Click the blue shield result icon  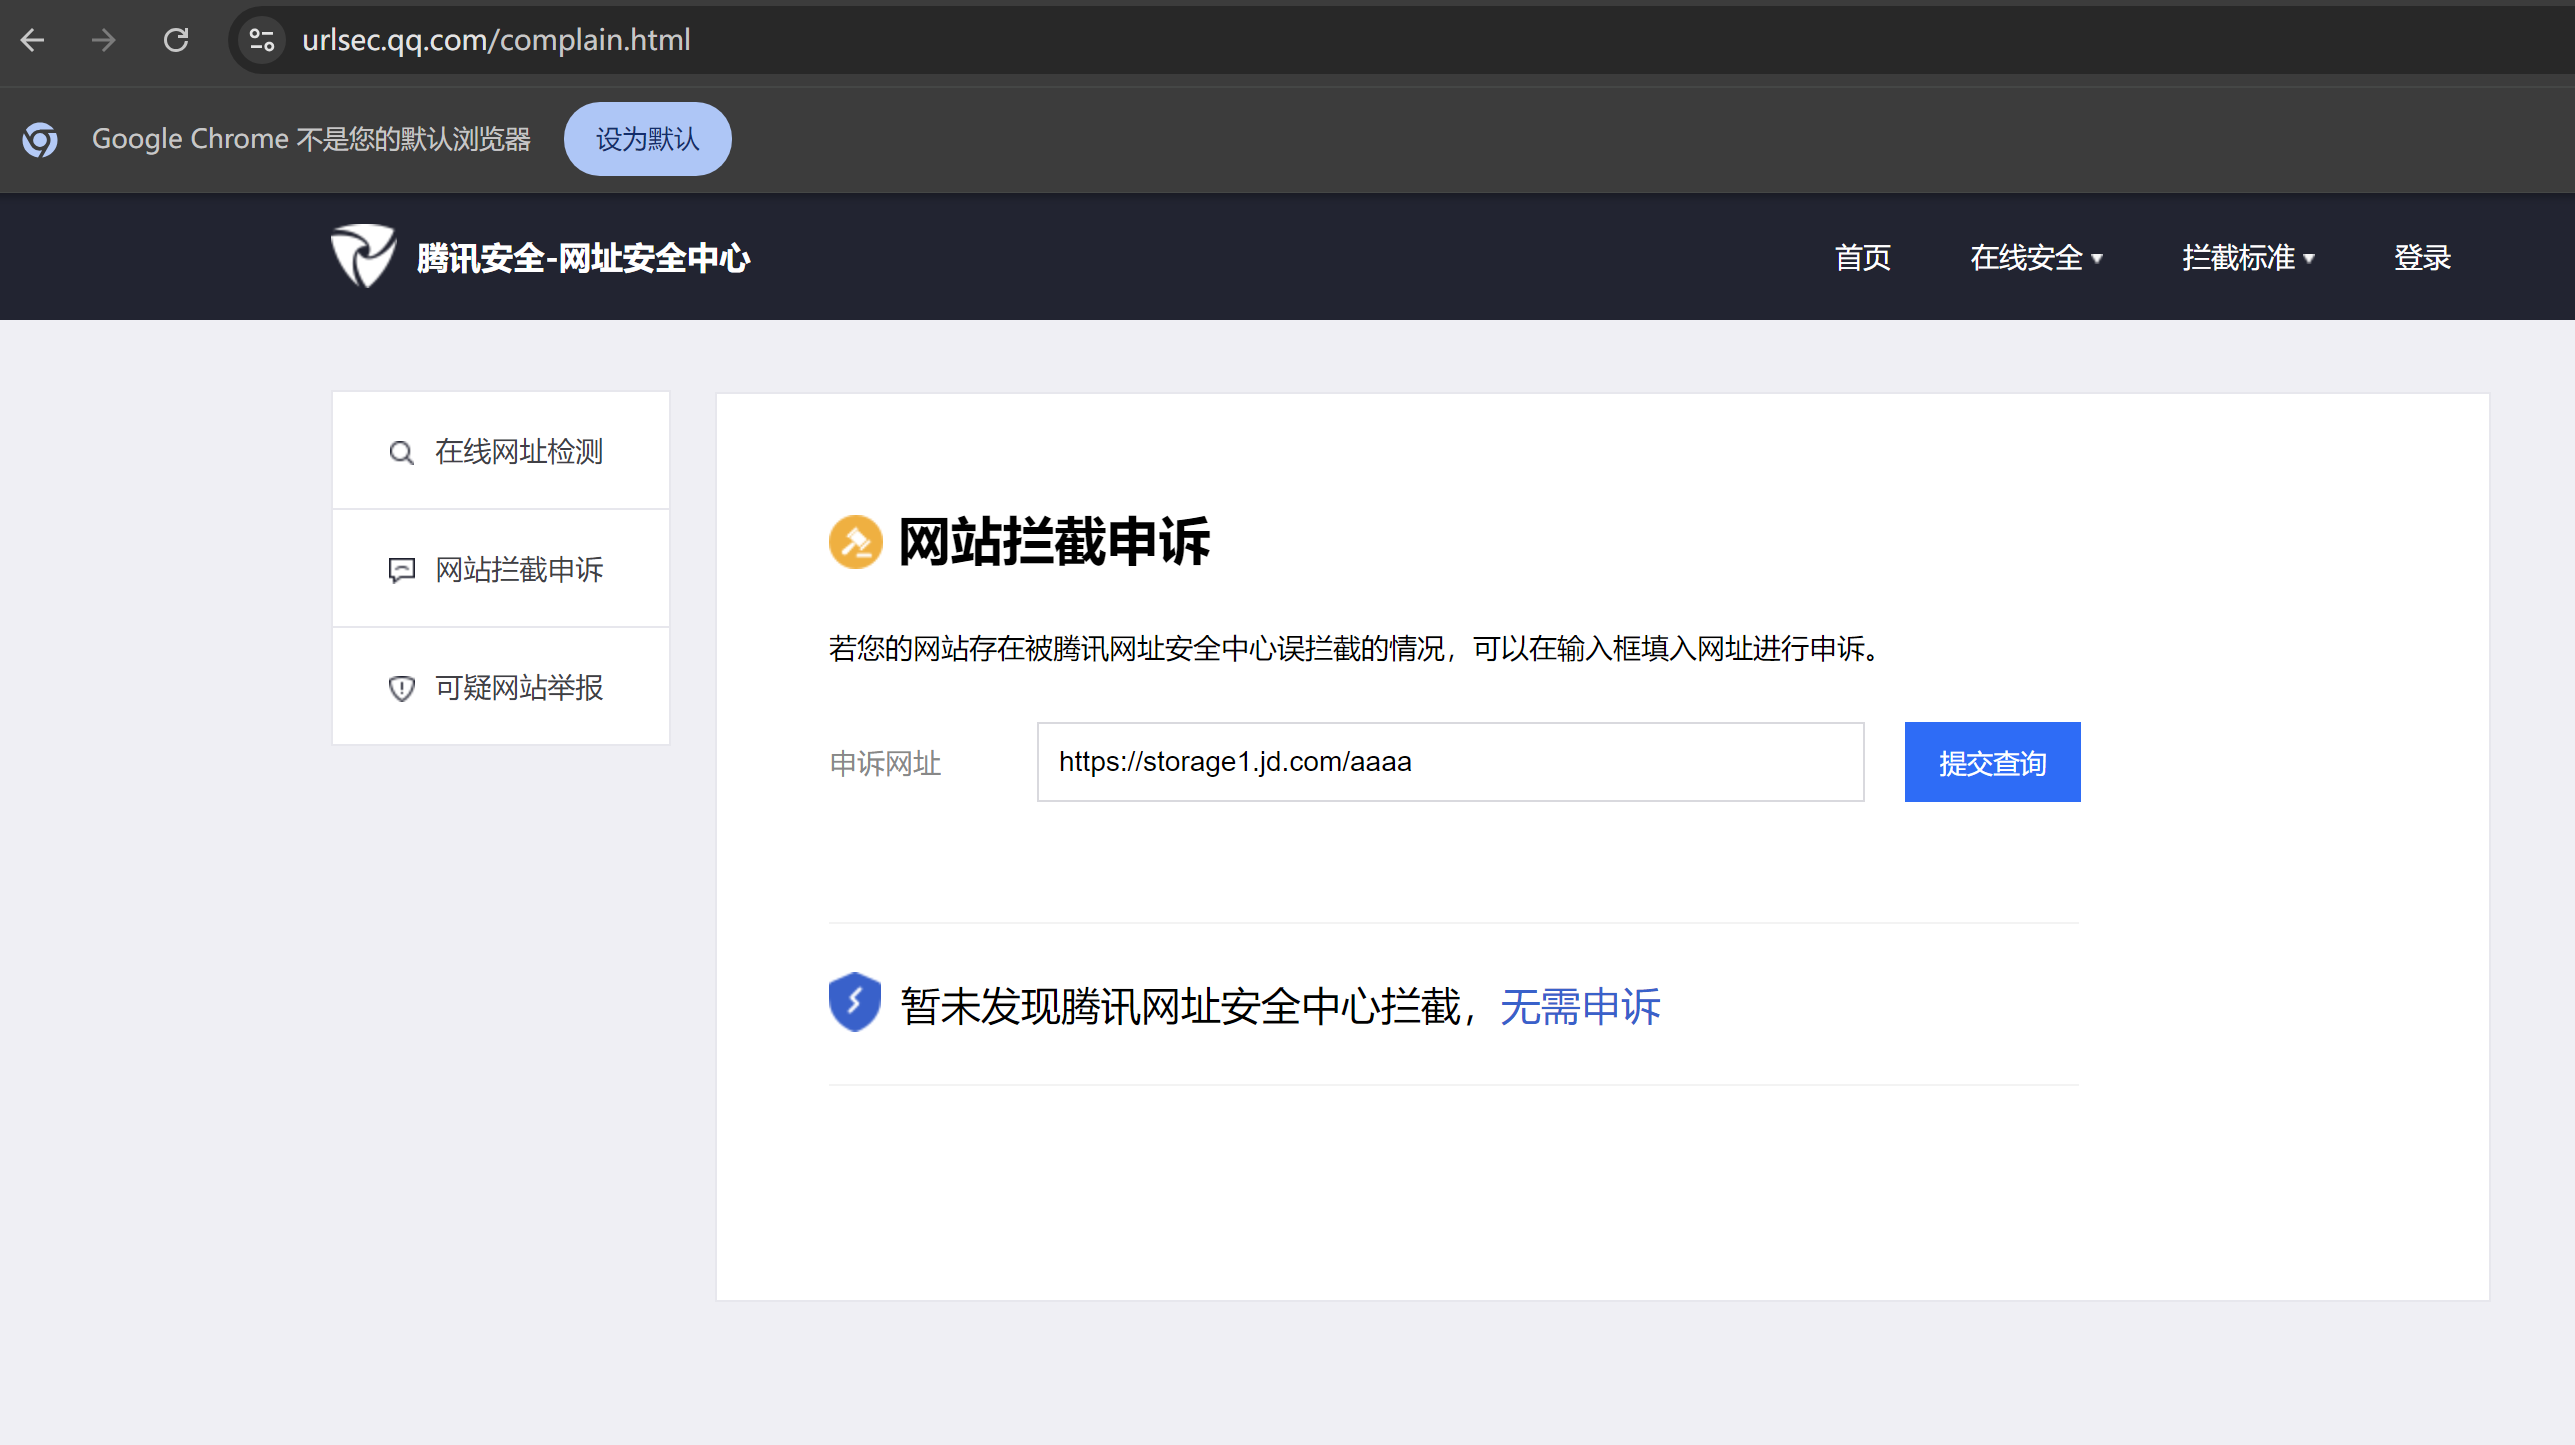click(854, 1002)
